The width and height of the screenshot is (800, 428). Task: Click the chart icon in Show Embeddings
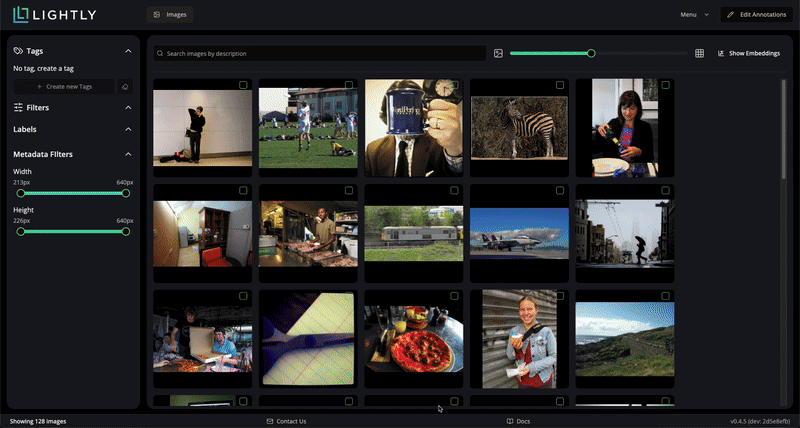[x=721, y=54]
